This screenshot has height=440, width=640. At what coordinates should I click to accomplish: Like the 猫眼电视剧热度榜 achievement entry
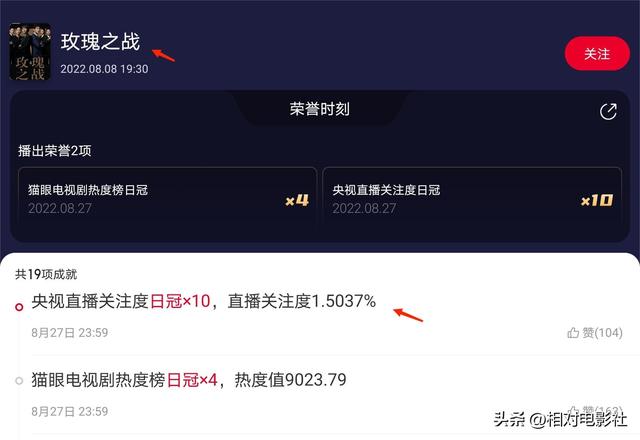[x=573, y=410]
